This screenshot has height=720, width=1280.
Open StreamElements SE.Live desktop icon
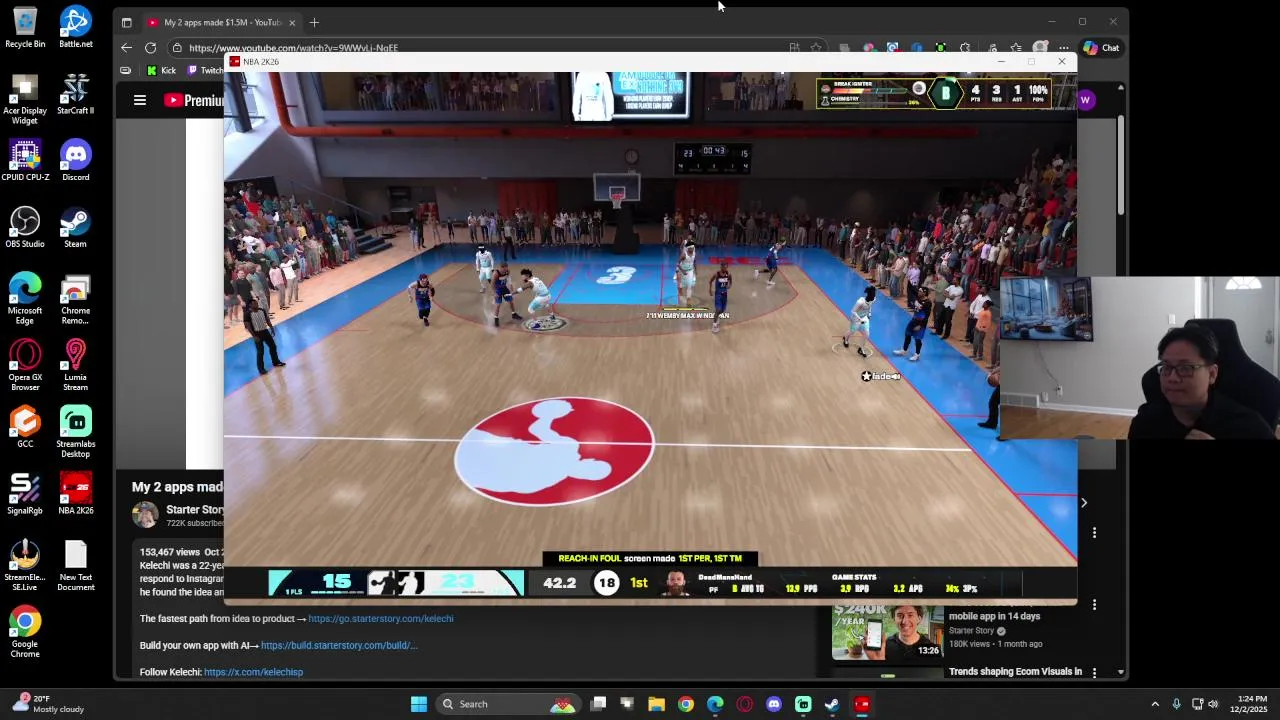tap(25, 566)
